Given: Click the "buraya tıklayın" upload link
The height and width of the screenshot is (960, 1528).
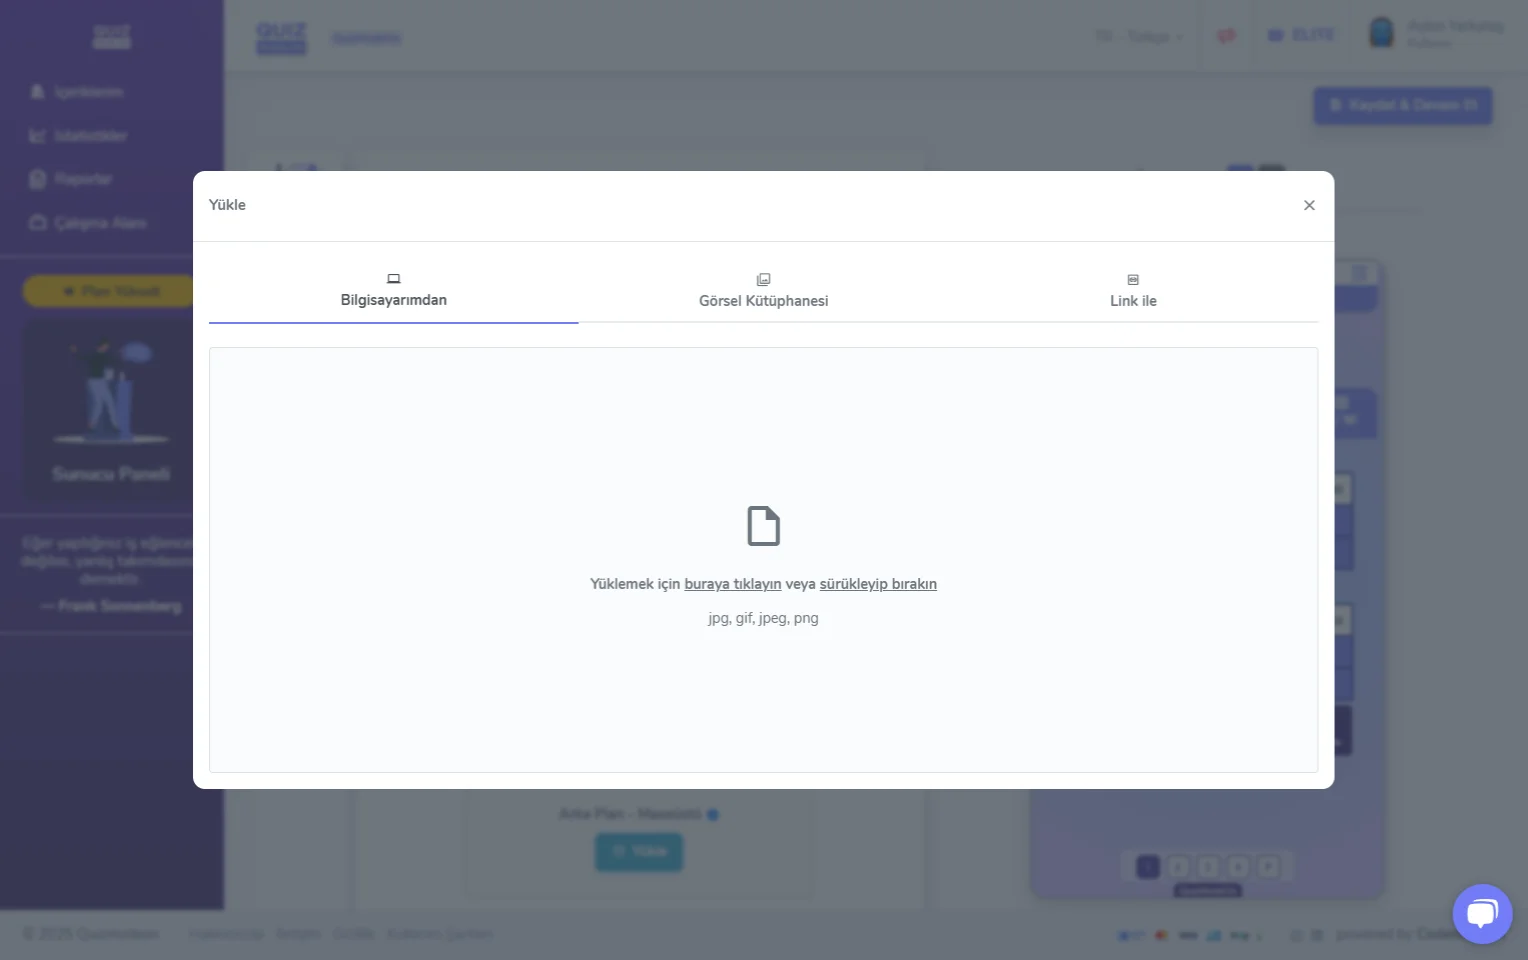Looking at the screenshot, I should coord(732,584).
